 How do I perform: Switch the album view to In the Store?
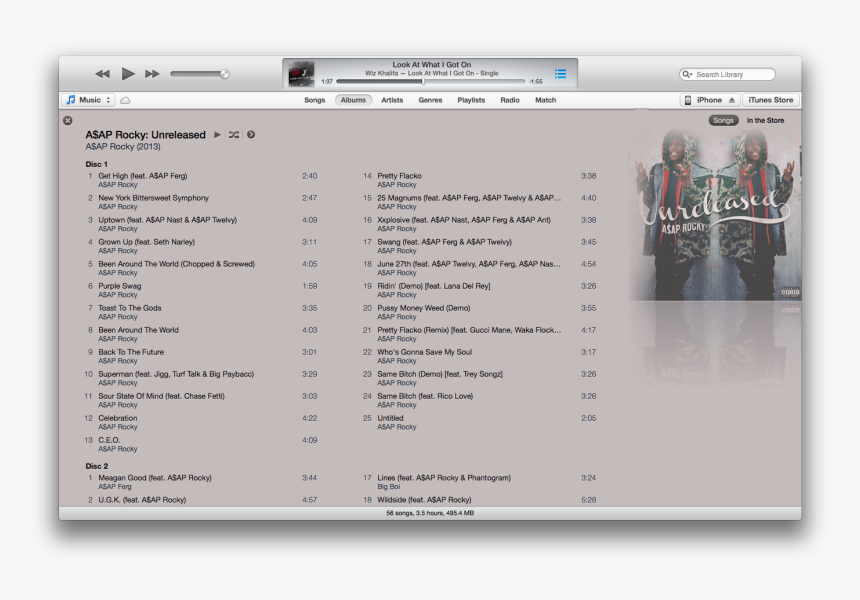tap(764, 120)
